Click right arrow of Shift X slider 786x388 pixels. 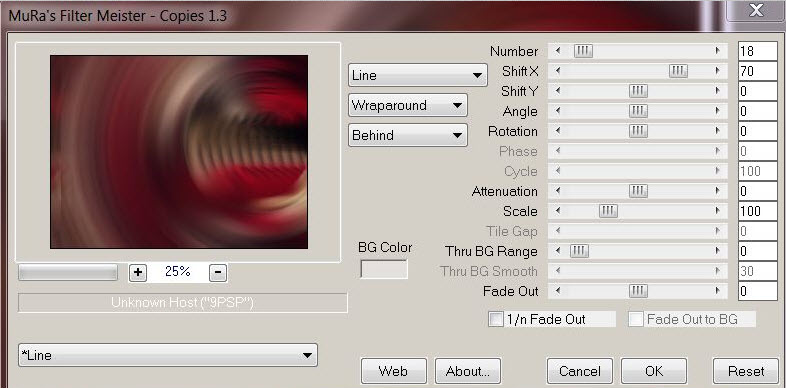(718, 71)
